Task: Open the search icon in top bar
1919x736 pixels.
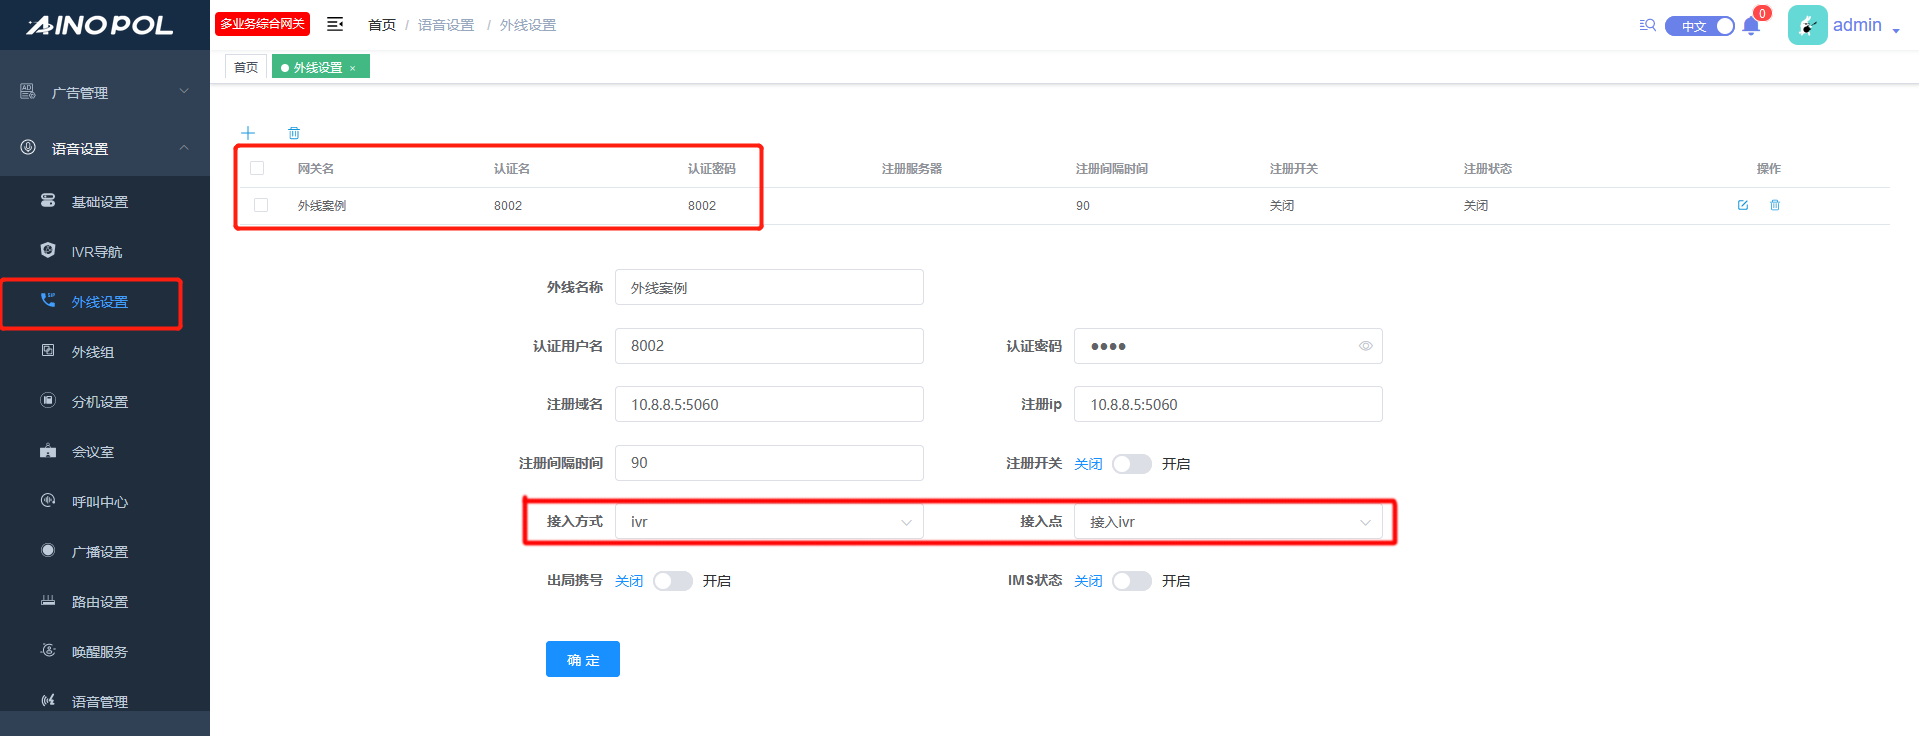Action: pos(1647,25)
